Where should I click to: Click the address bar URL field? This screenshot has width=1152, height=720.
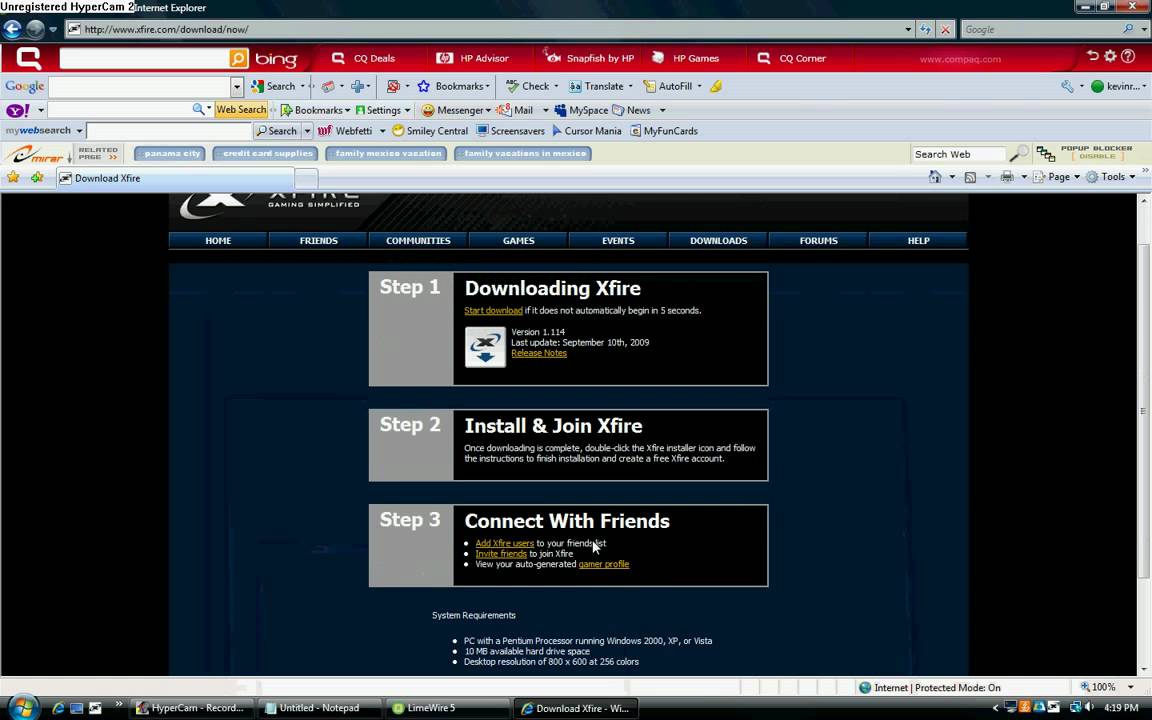click(485, 29)
